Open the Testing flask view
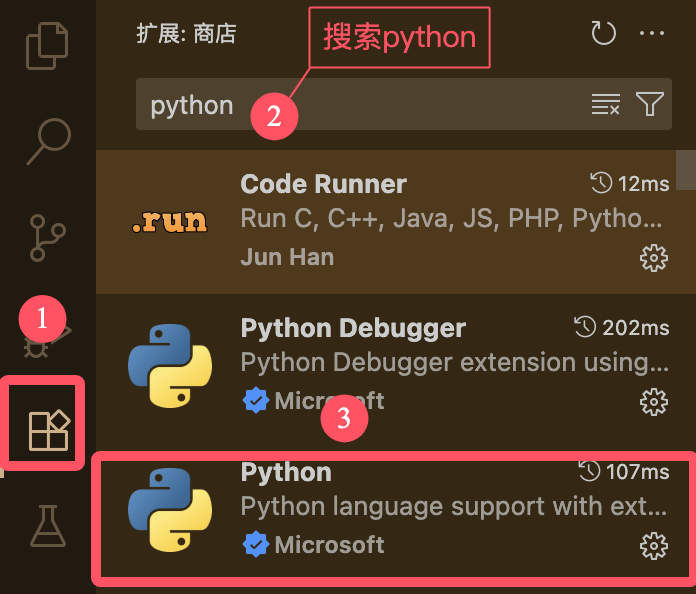696x594 pixels. [48, 526]
